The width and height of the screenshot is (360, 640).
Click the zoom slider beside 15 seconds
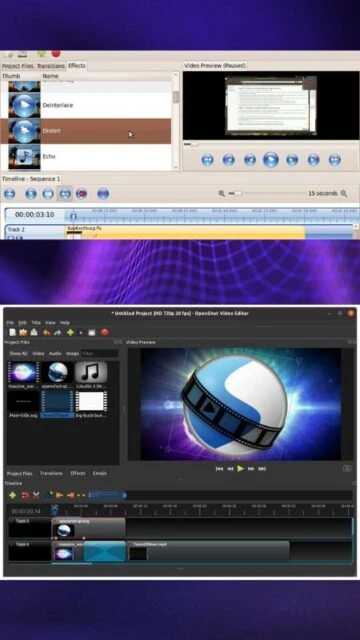[267, 193]
